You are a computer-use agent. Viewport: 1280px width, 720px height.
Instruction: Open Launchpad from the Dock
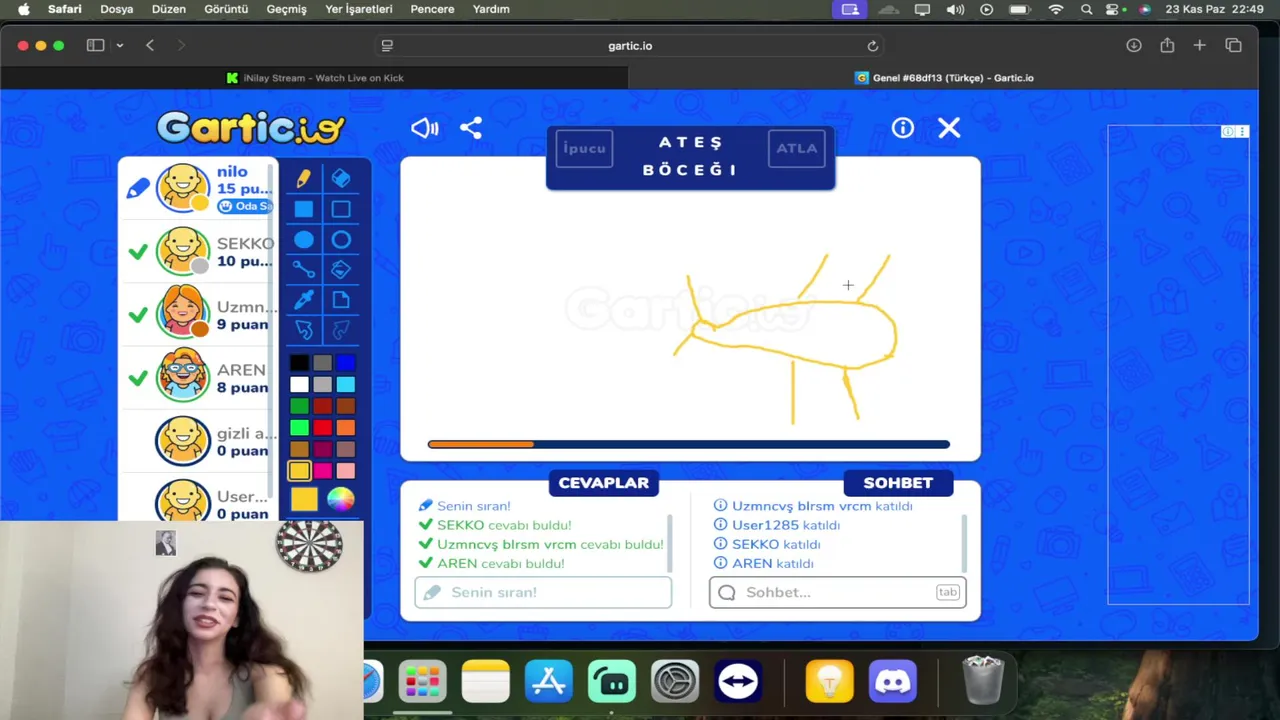(422, 682)
